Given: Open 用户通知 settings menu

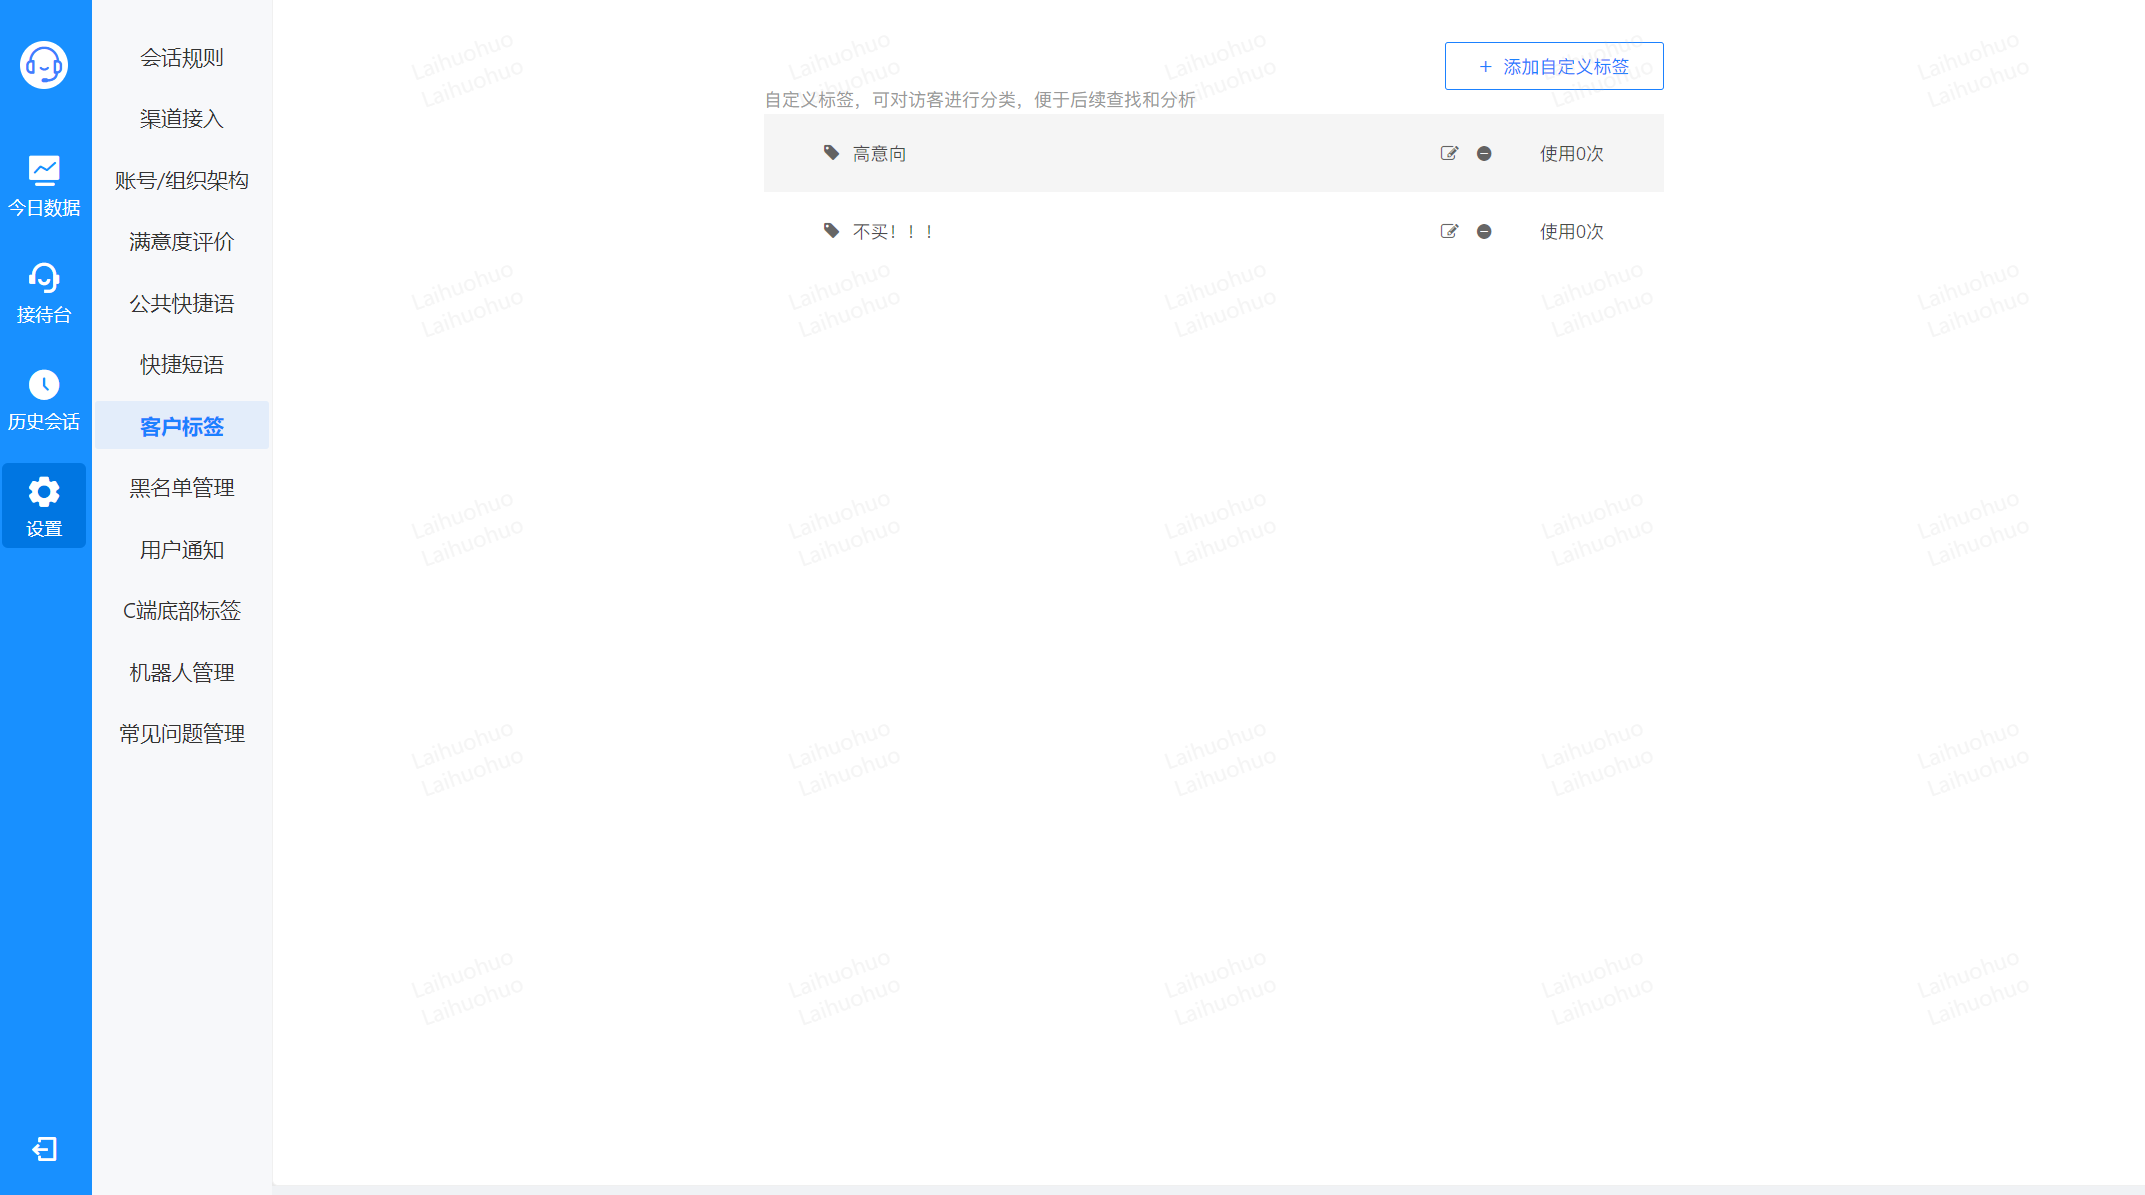Looking at the screenshot, I should pyautogui.click(x=181, y=550).
